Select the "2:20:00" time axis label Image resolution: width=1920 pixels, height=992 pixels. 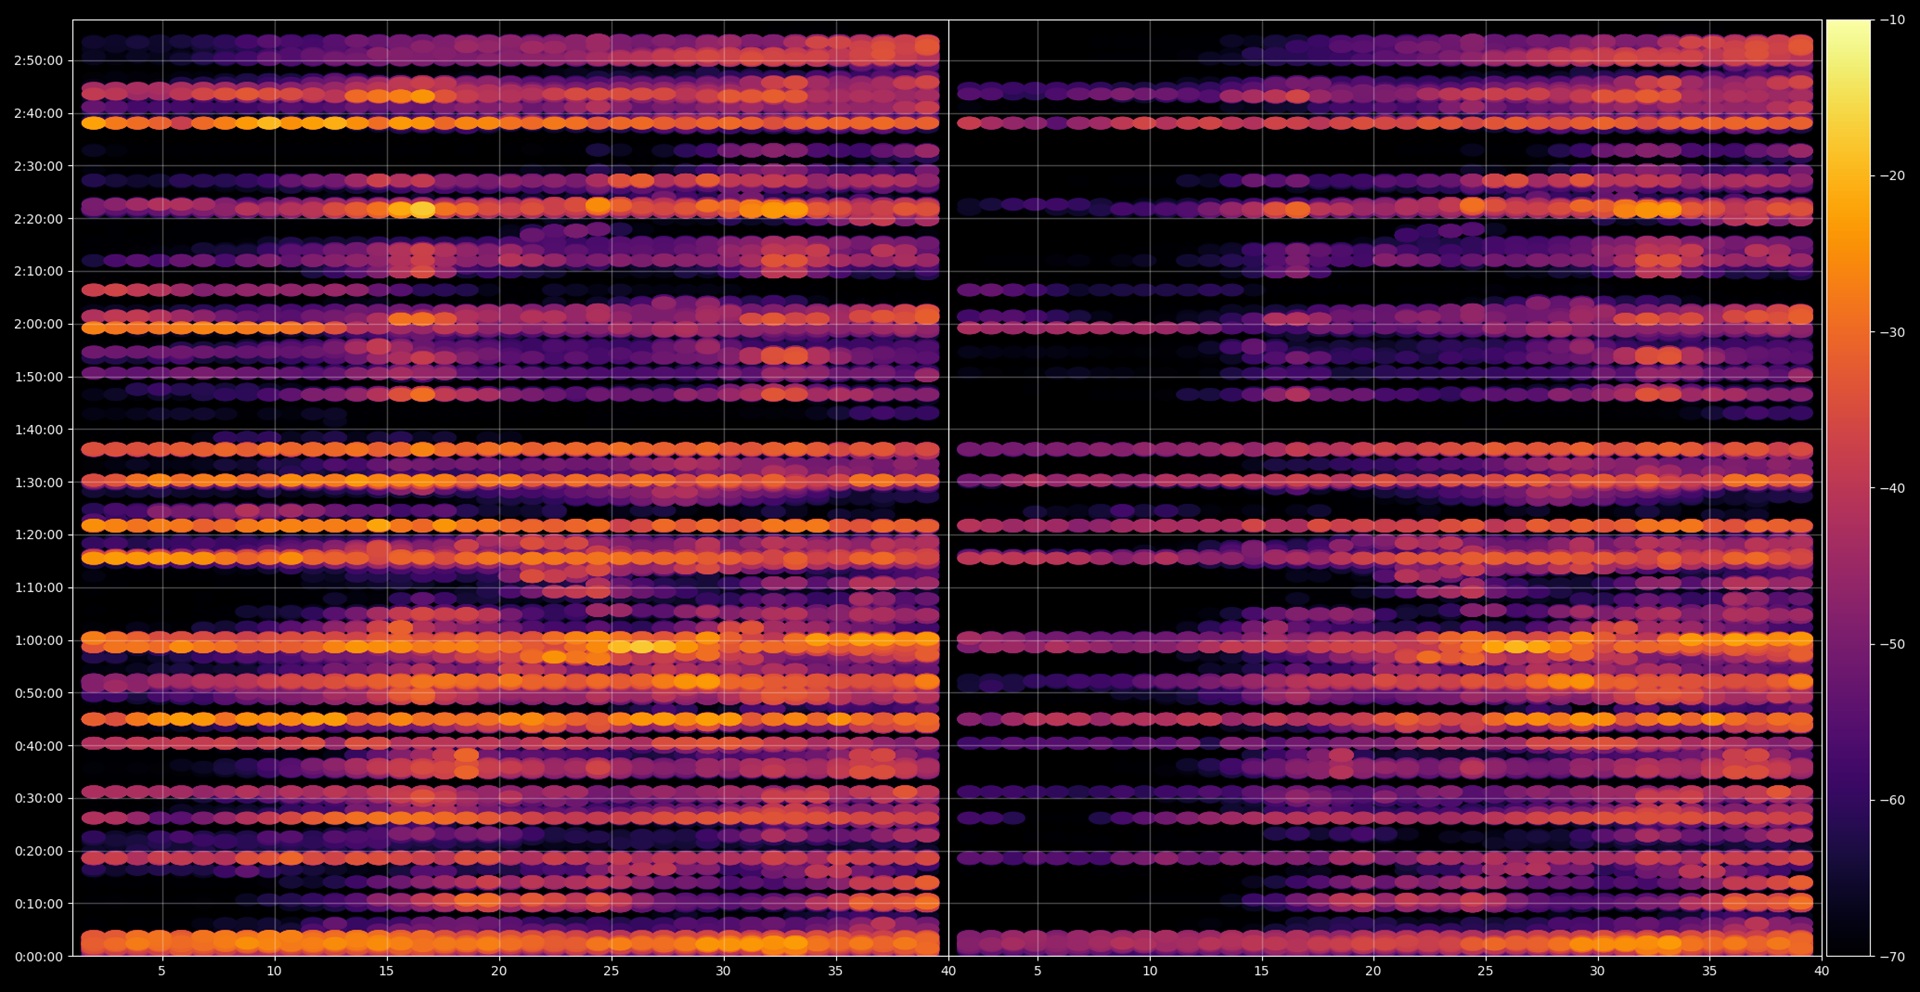coord(38,219)
